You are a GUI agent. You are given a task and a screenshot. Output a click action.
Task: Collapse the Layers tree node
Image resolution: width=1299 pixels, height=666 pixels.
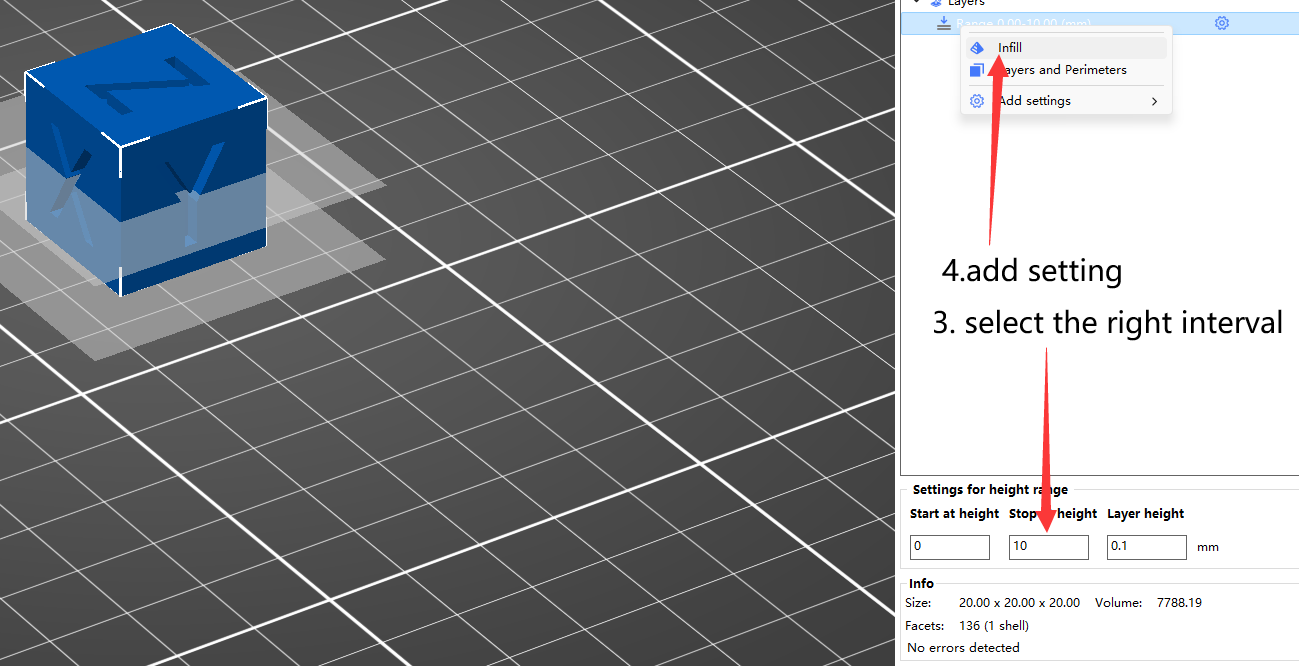(917, 4)
